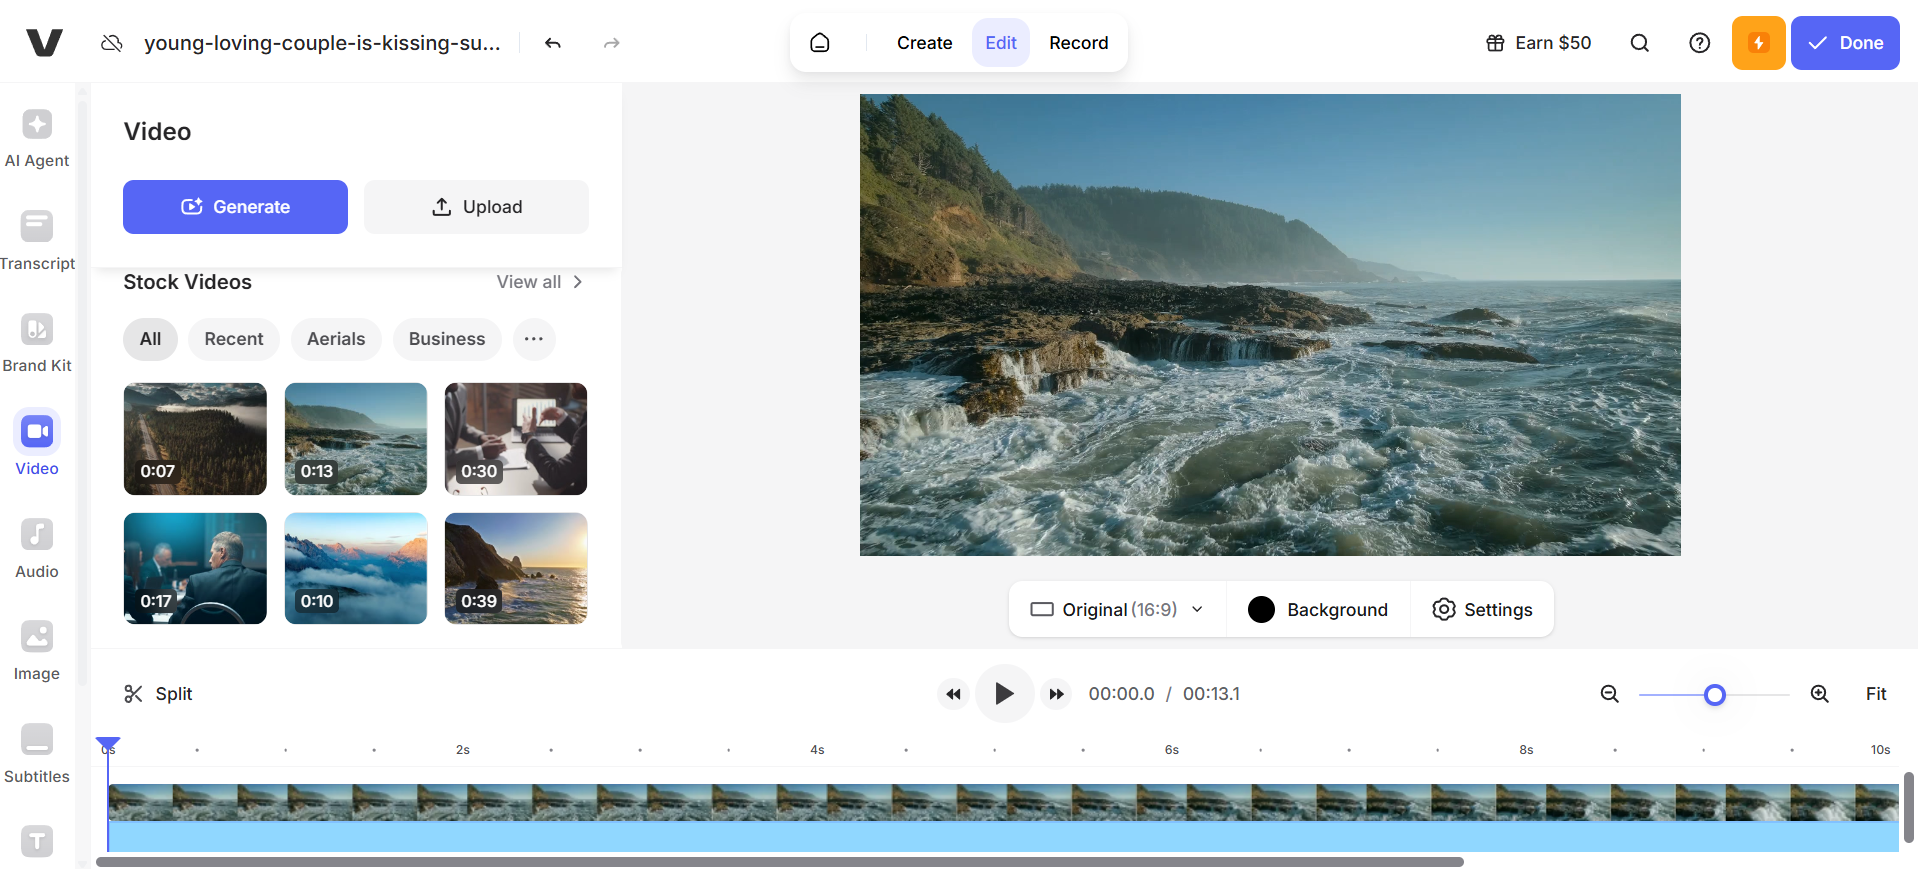The height and width of the screenshot is (869, 1918).
Task: Click Earn $50 referral button
Action: pos(1538,43)
